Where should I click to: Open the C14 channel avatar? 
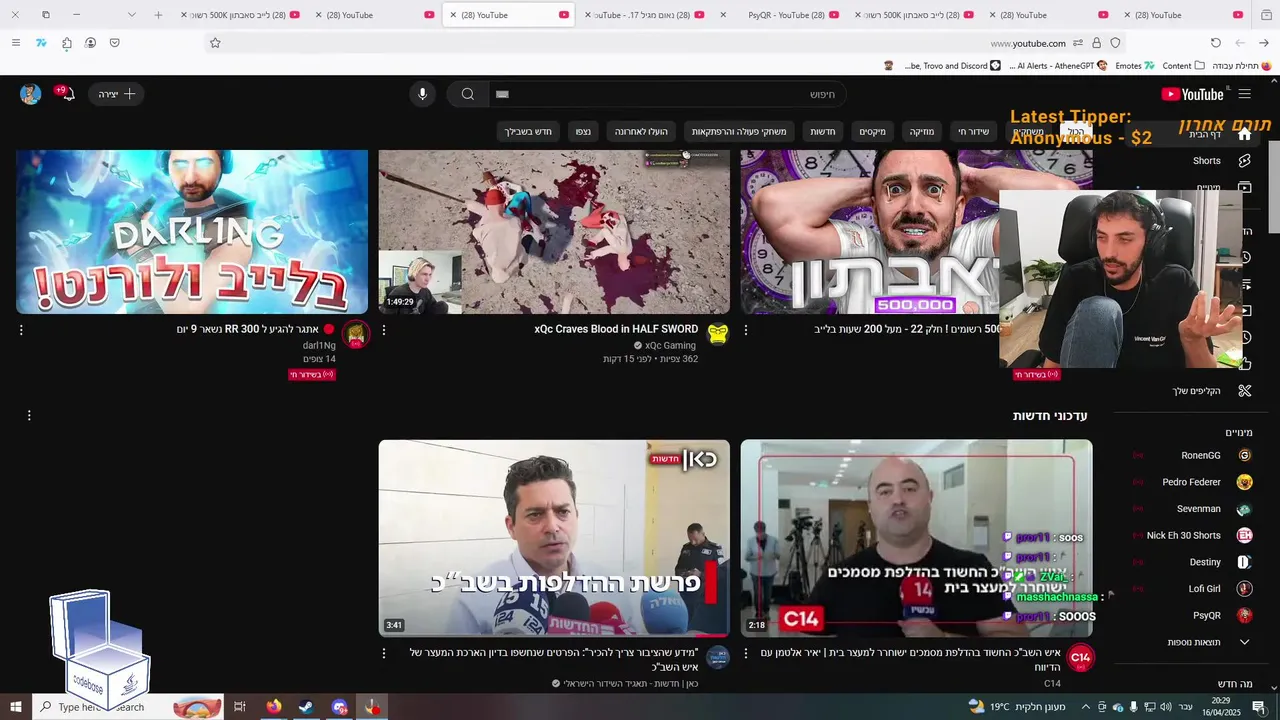(1080, 657)
